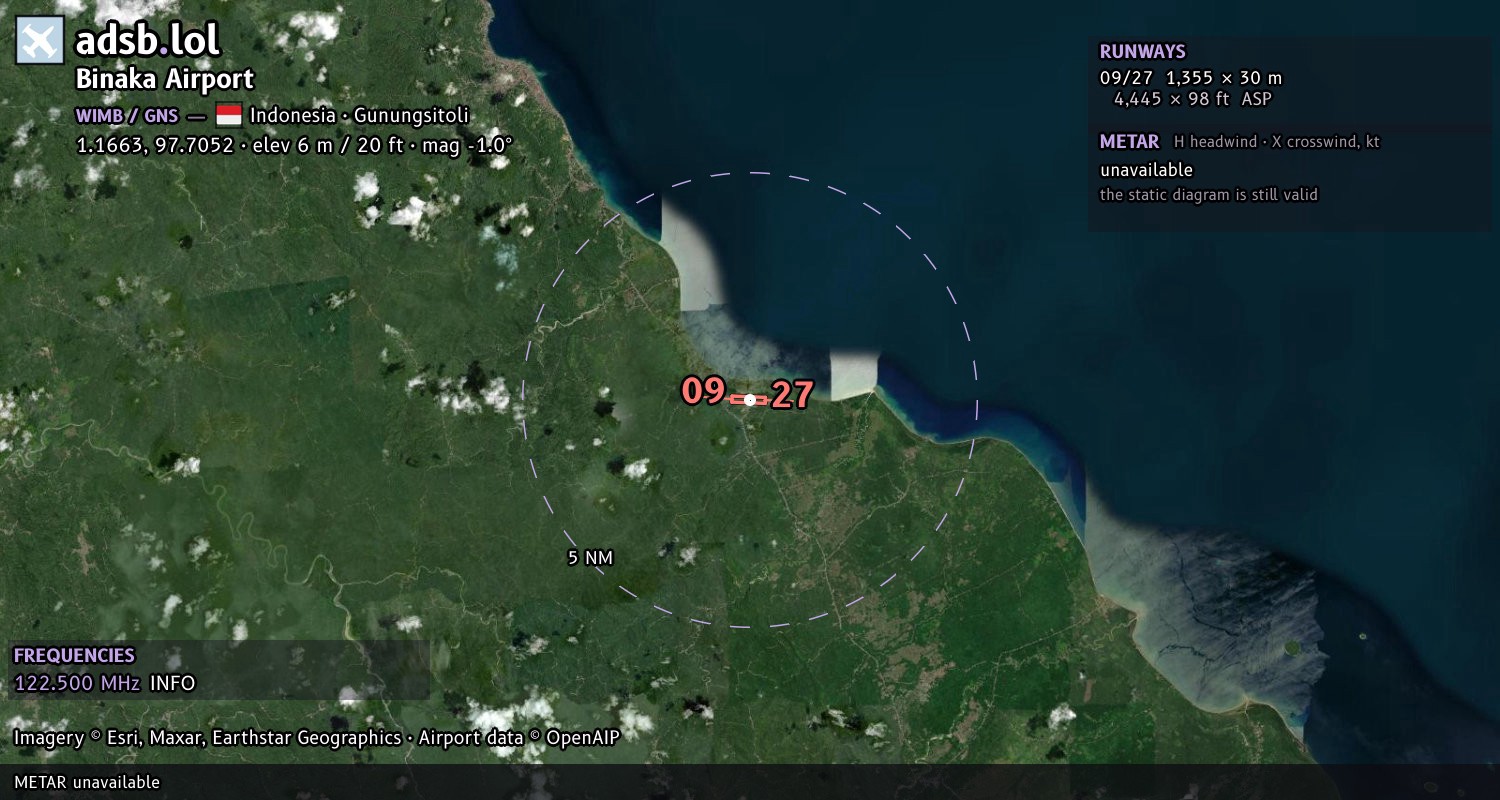Click the Indonesia flag icon
Image resolution: width=1500 pixels, height=800 pixels.
[x=229, y=115]
